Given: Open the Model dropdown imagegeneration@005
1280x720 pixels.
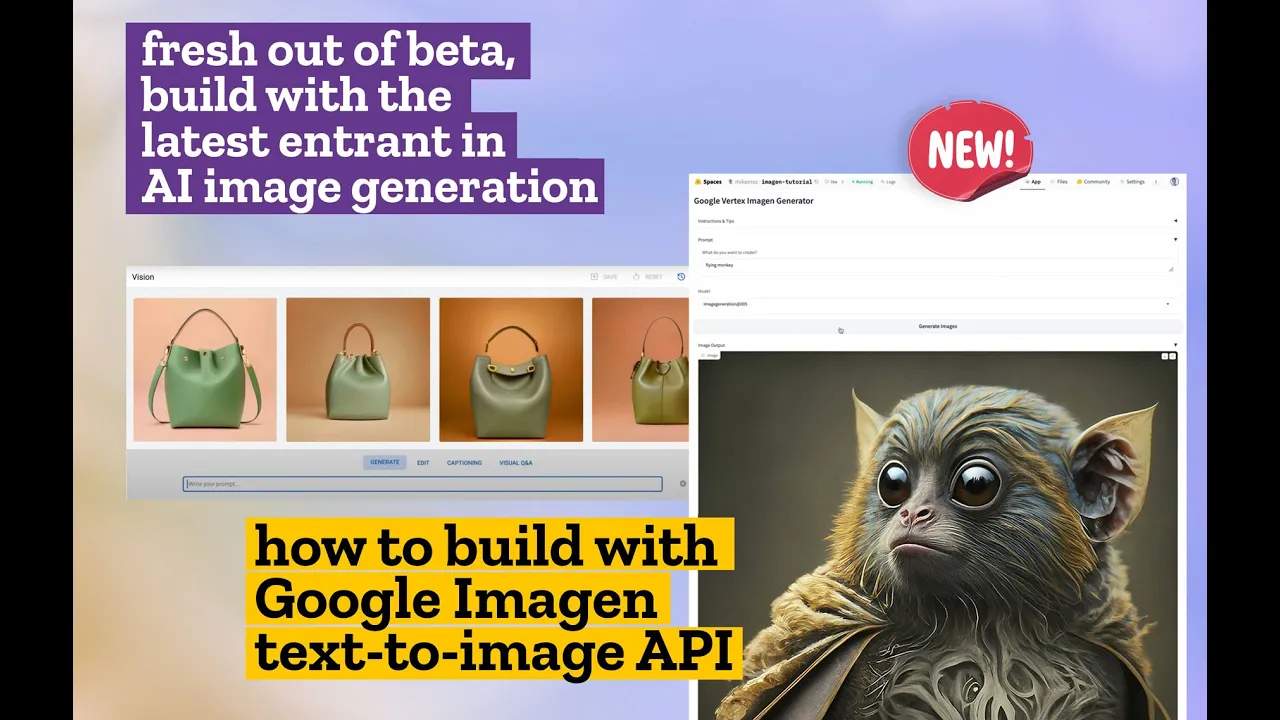Looking at the screenshot, I should (936, 304).
